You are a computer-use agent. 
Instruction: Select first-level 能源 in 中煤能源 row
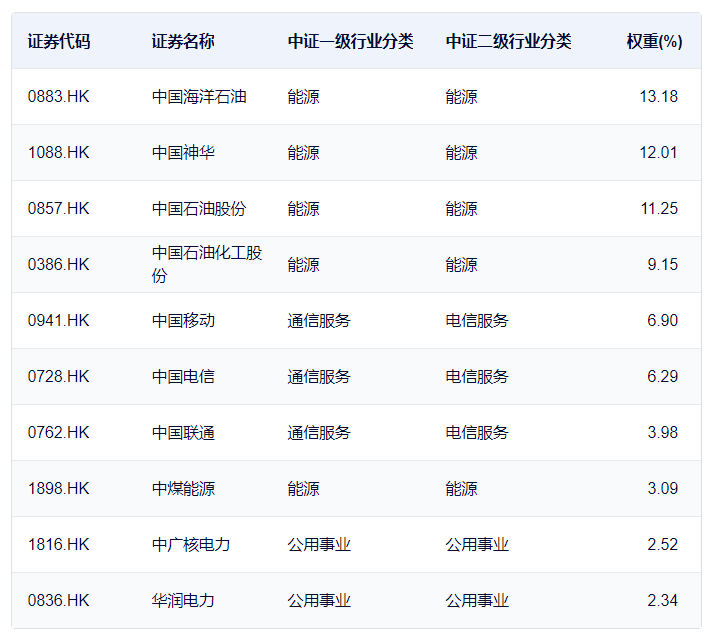(x=303, y=489)
